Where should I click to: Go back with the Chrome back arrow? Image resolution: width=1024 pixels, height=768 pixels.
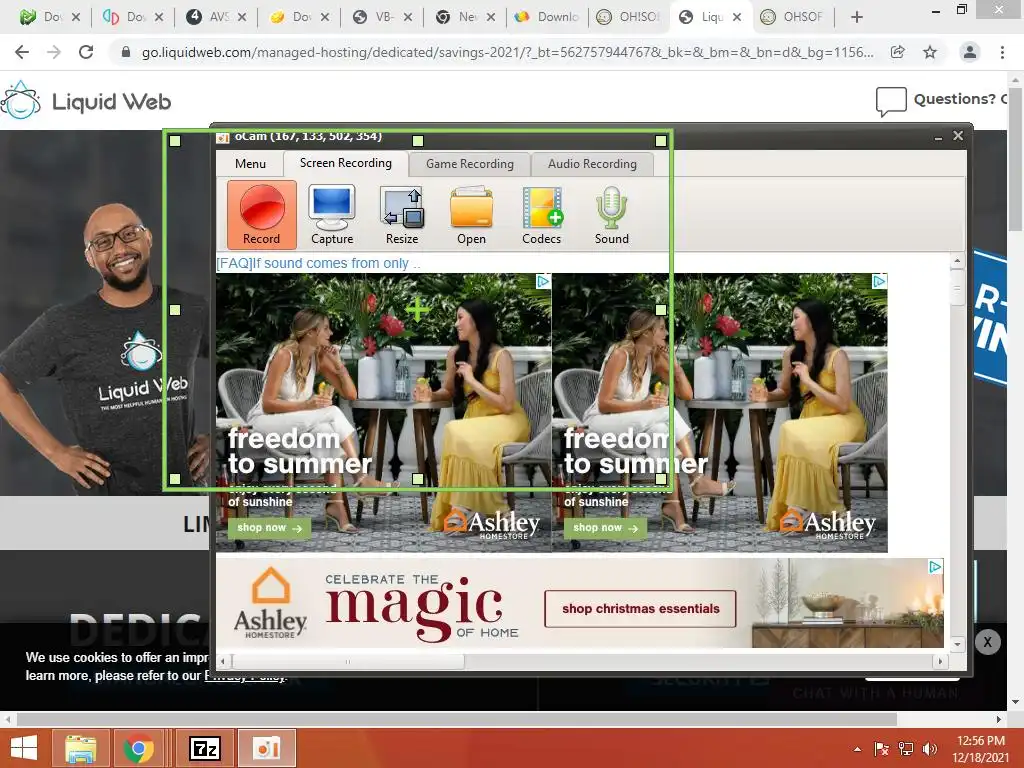click(22, 52)
